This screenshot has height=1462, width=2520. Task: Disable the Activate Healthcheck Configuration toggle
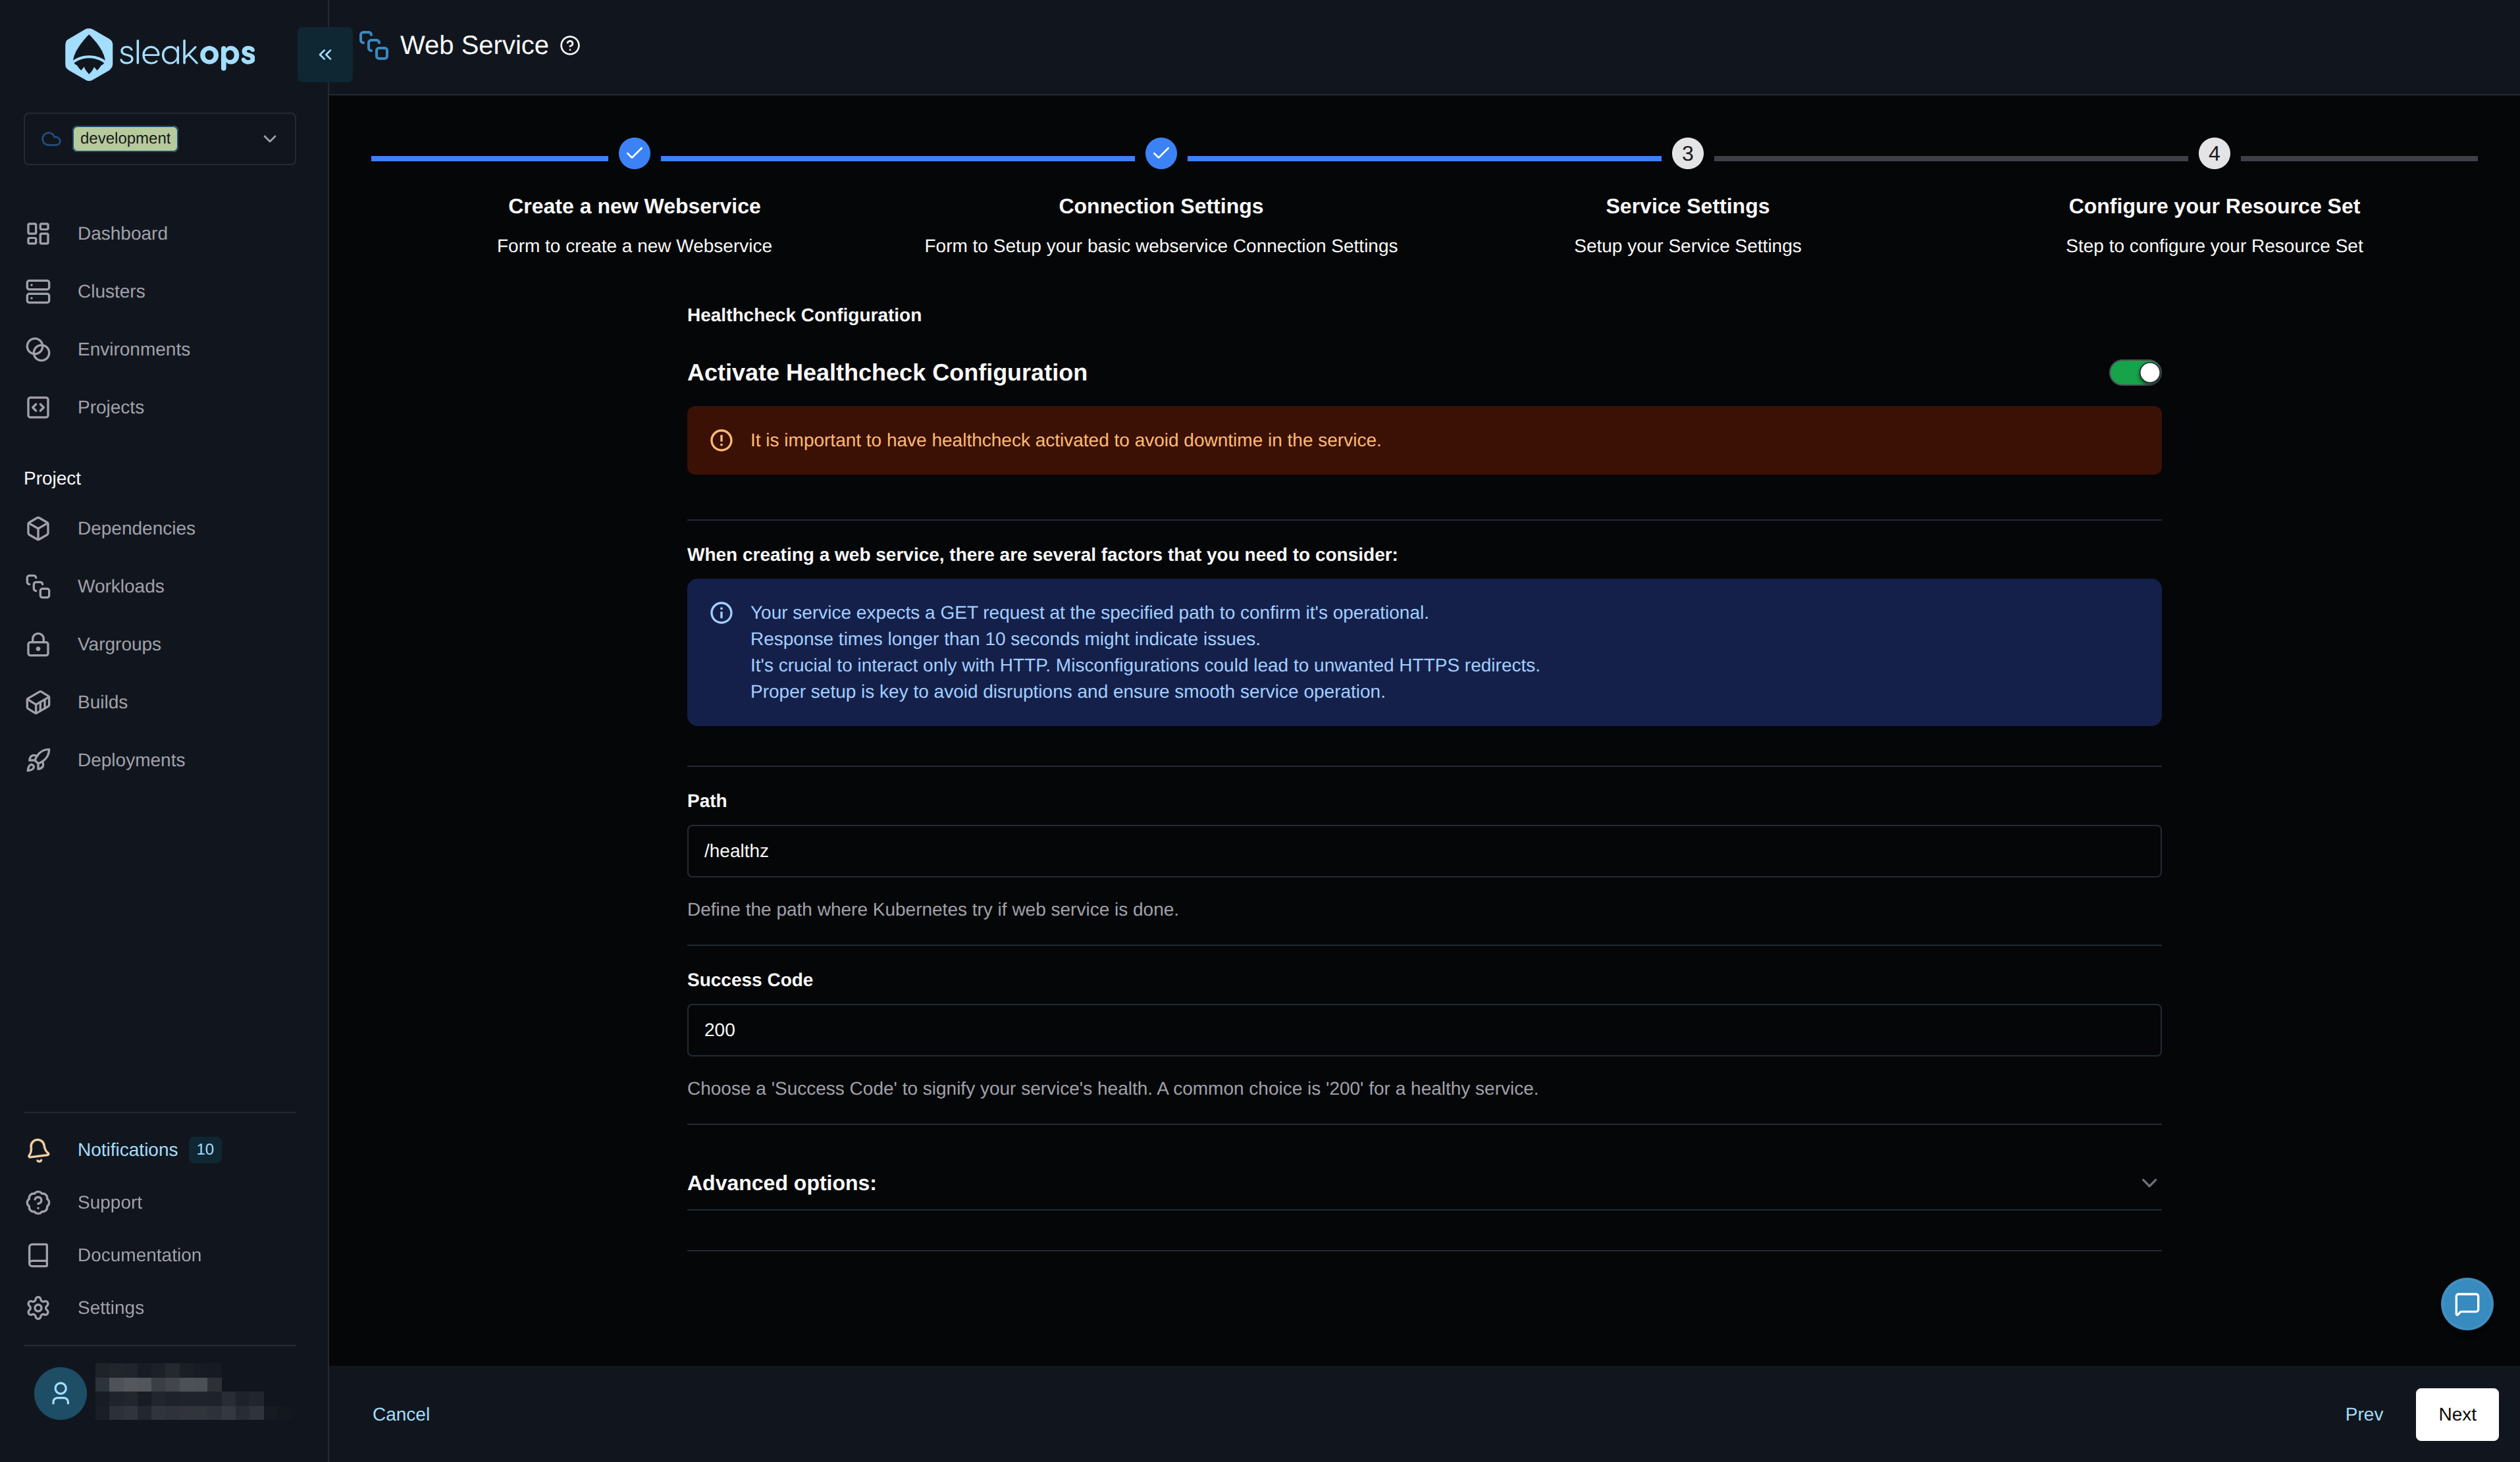click(2134, 373)
